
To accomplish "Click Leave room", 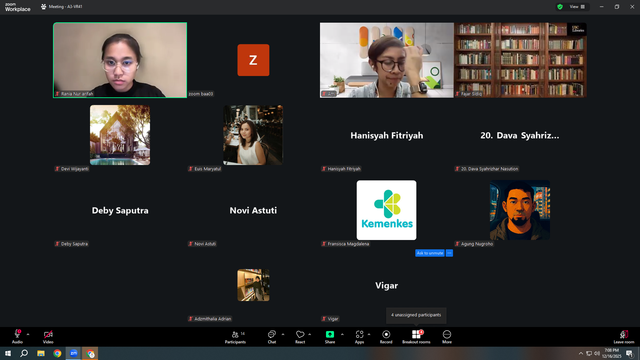I will tap(624, 337).
